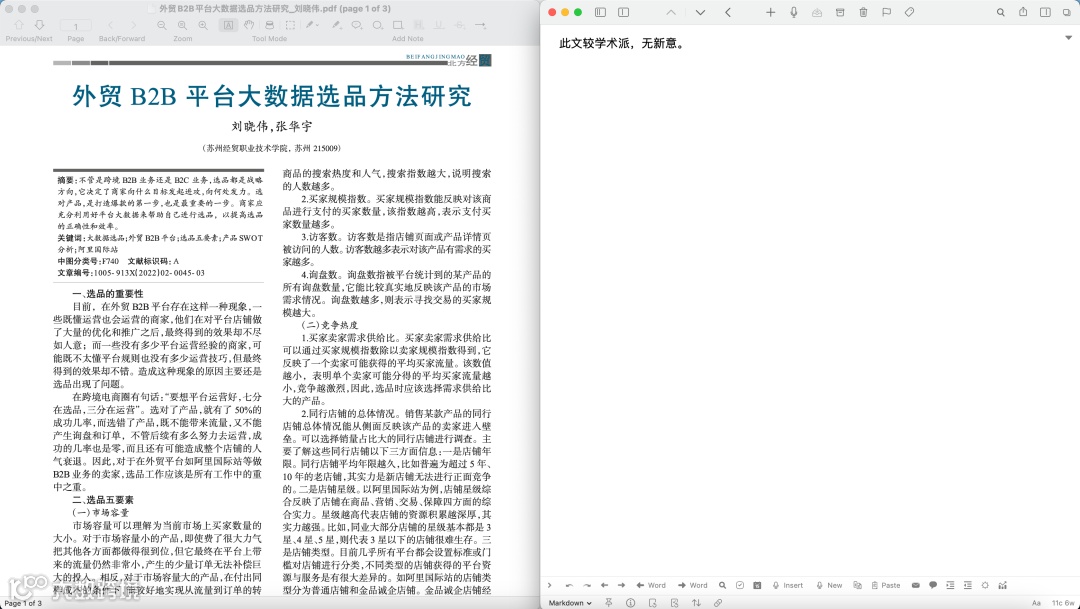Flag the current note
1080x609 pixels.
(x=886, y=12)
